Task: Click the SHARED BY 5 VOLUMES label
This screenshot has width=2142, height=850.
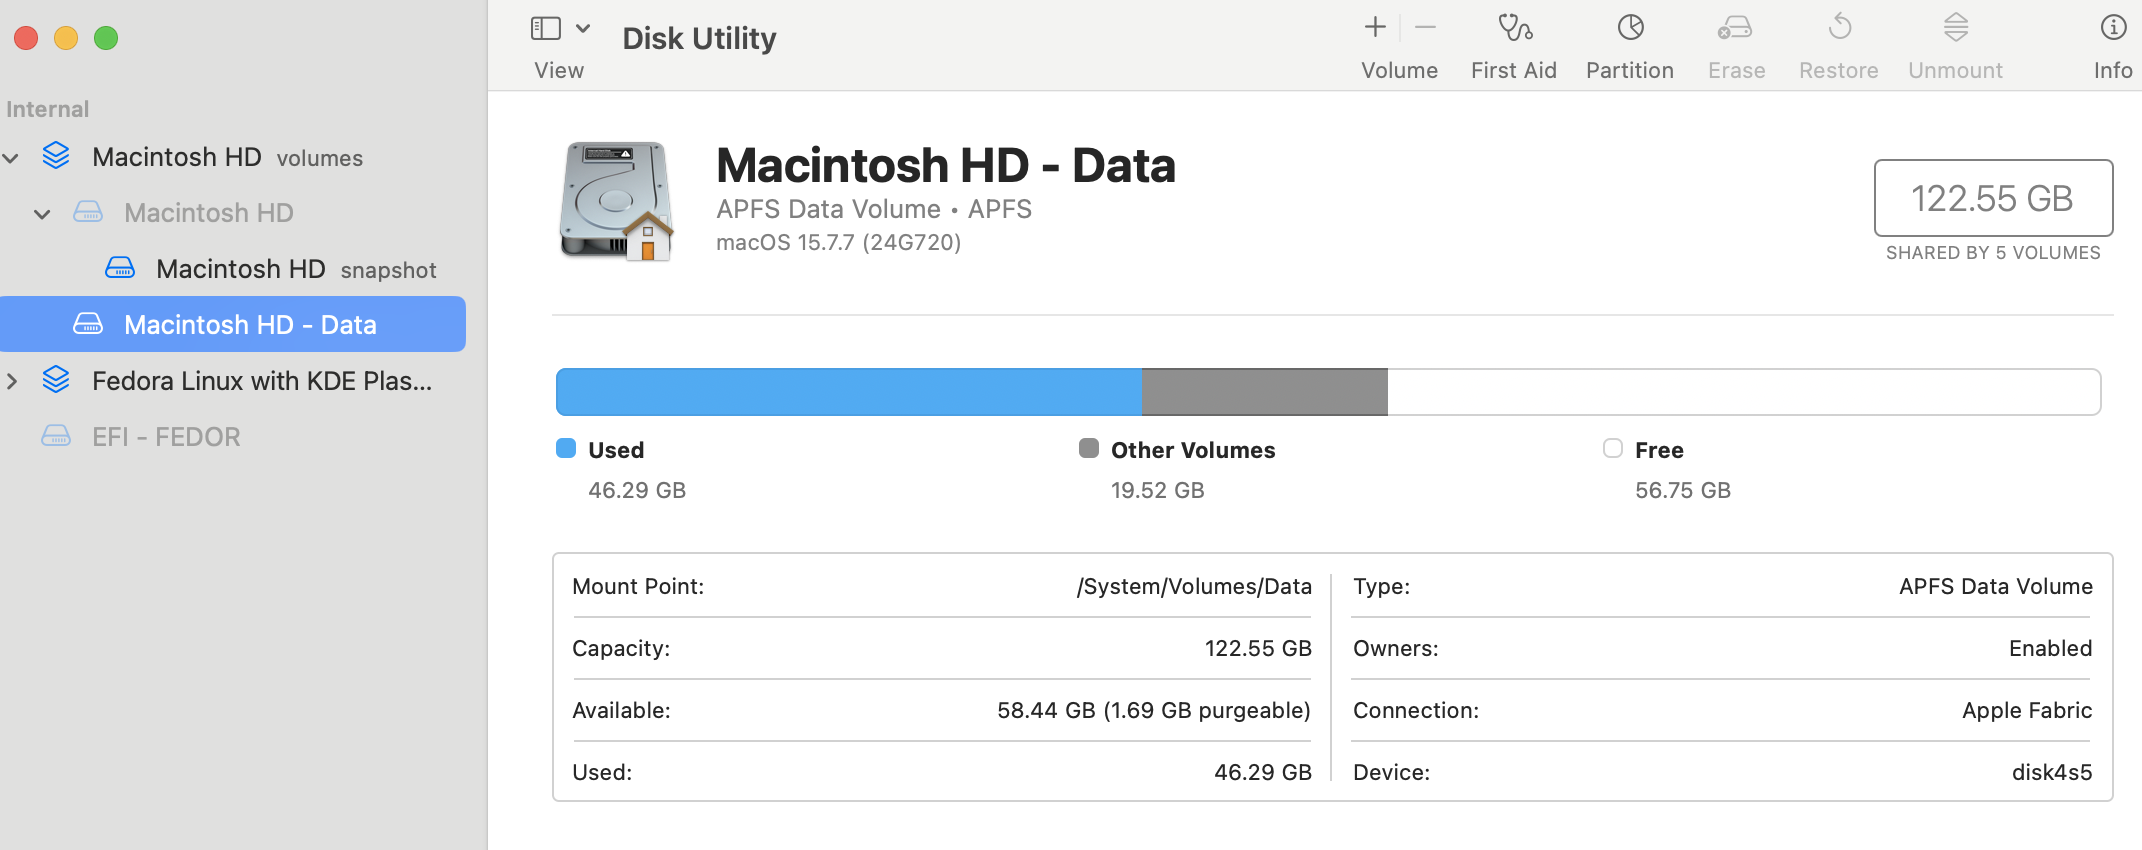Action: coord(1993,253)
